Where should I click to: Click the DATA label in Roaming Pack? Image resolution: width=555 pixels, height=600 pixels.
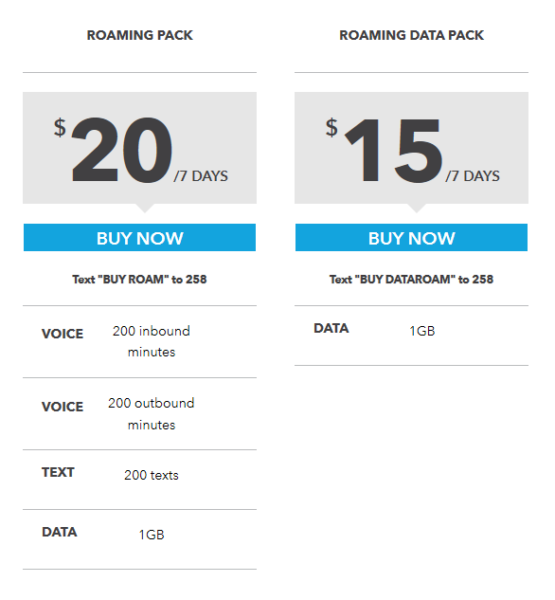[59, 532]
